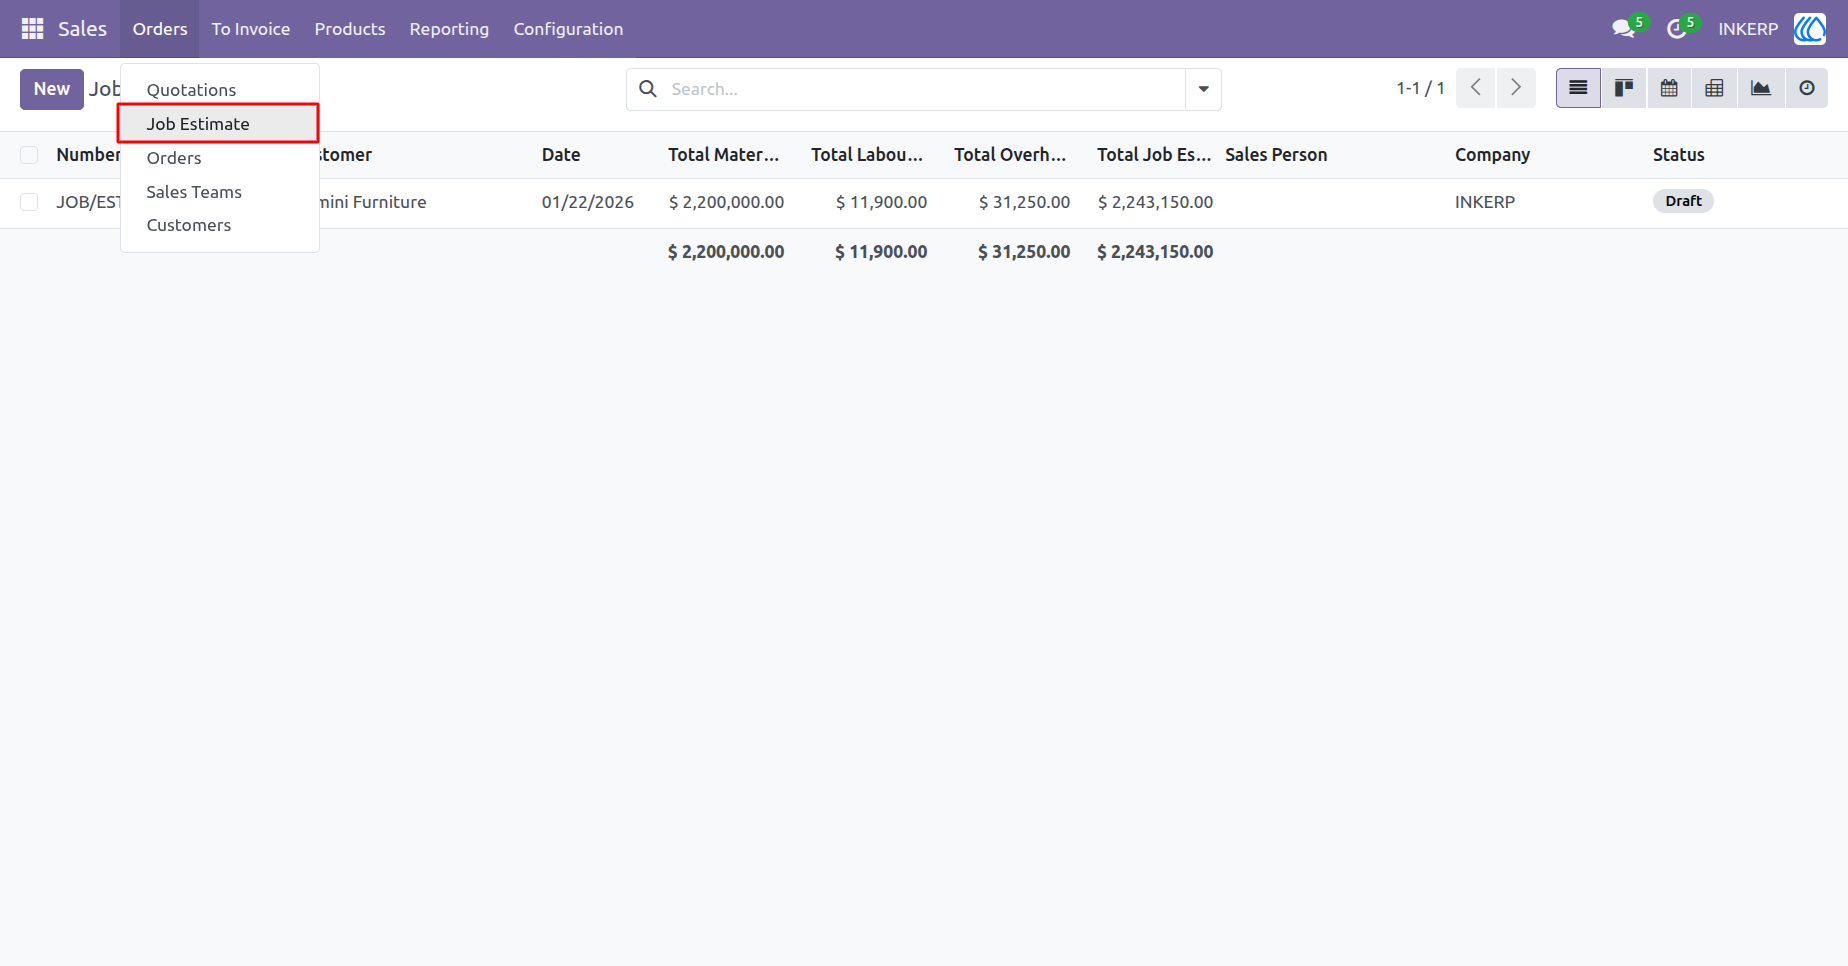Sort by the Status column header
This screenshot has width=1848, height=966.
tap(1678, 155)
